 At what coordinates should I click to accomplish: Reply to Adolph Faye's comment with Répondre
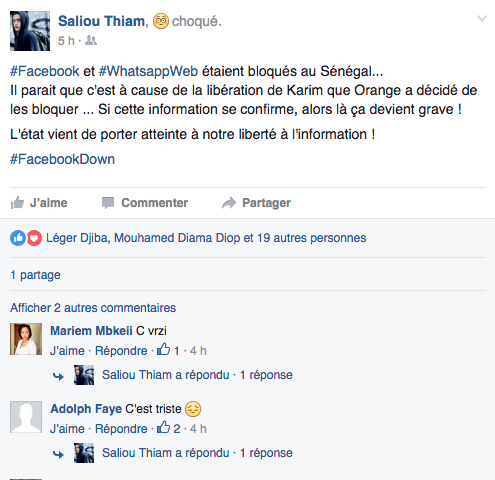(x=121, y=429)
